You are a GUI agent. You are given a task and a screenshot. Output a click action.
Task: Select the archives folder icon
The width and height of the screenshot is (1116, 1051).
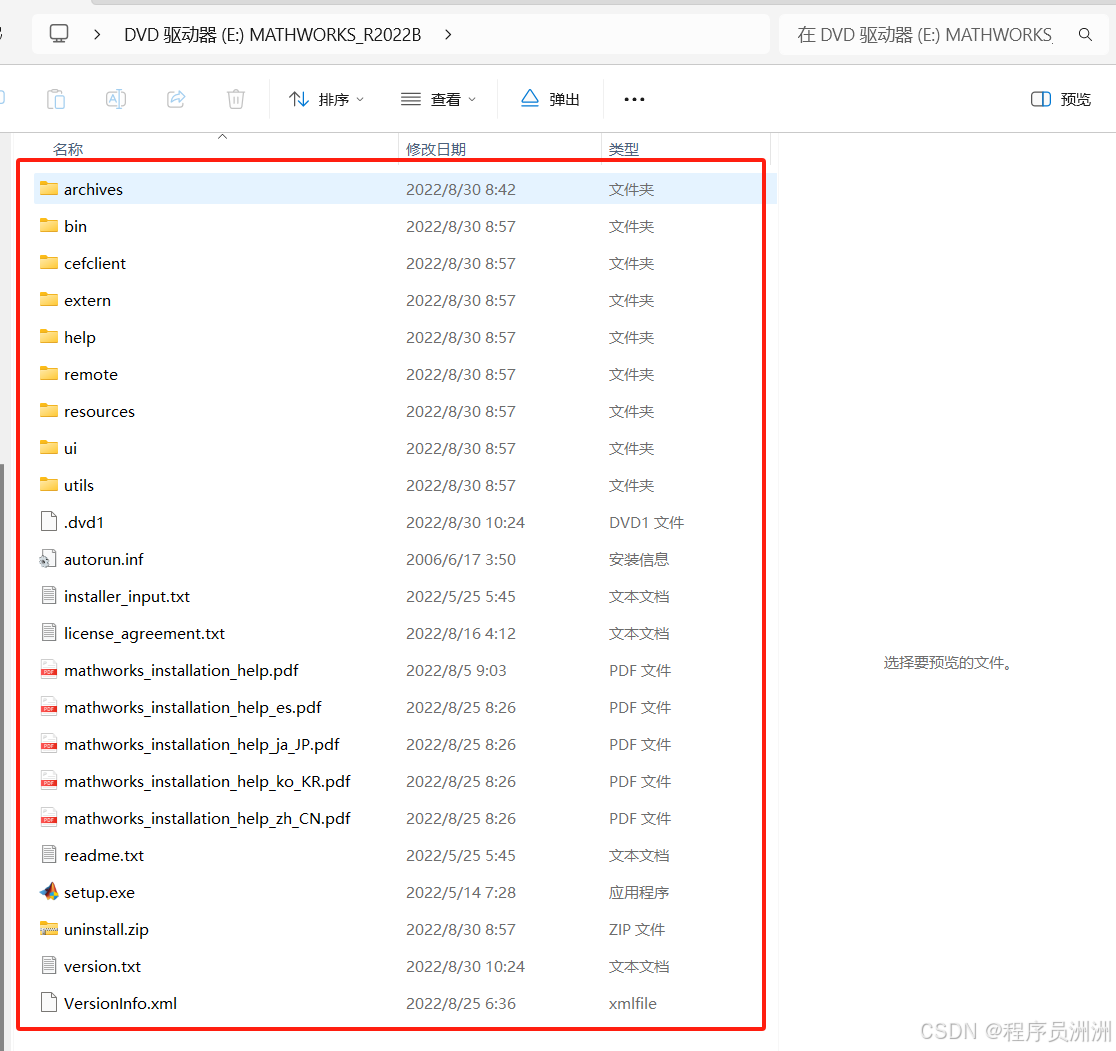(49, 189)
